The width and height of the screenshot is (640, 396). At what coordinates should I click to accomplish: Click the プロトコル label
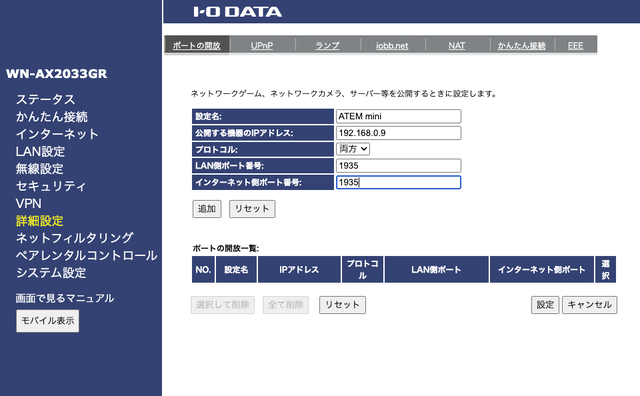263,149
